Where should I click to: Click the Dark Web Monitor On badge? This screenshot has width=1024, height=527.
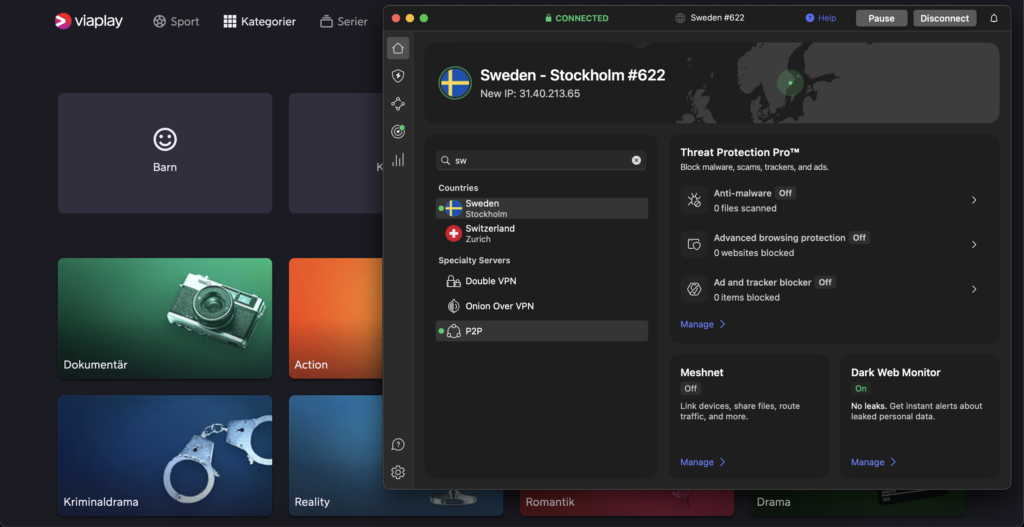click(x=861, y=389)
